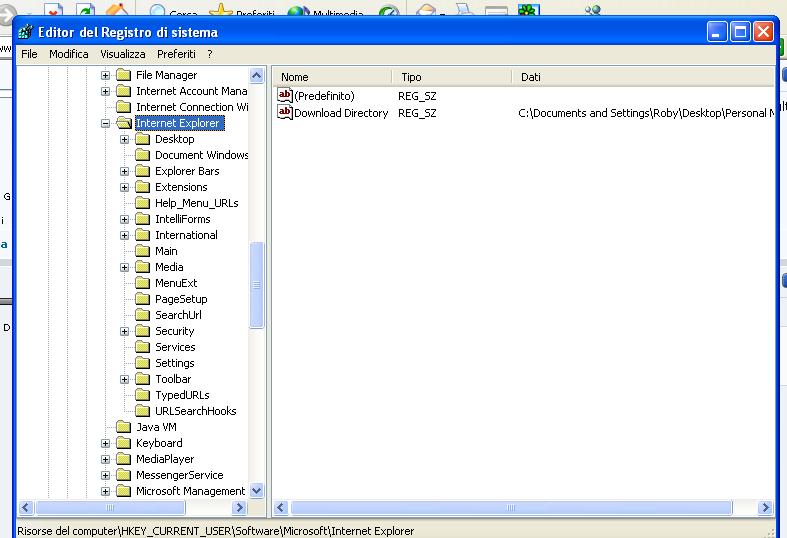This screenshot has height=538, width=787.
Task: Open the ? help menu
Action: click(210, 54)
